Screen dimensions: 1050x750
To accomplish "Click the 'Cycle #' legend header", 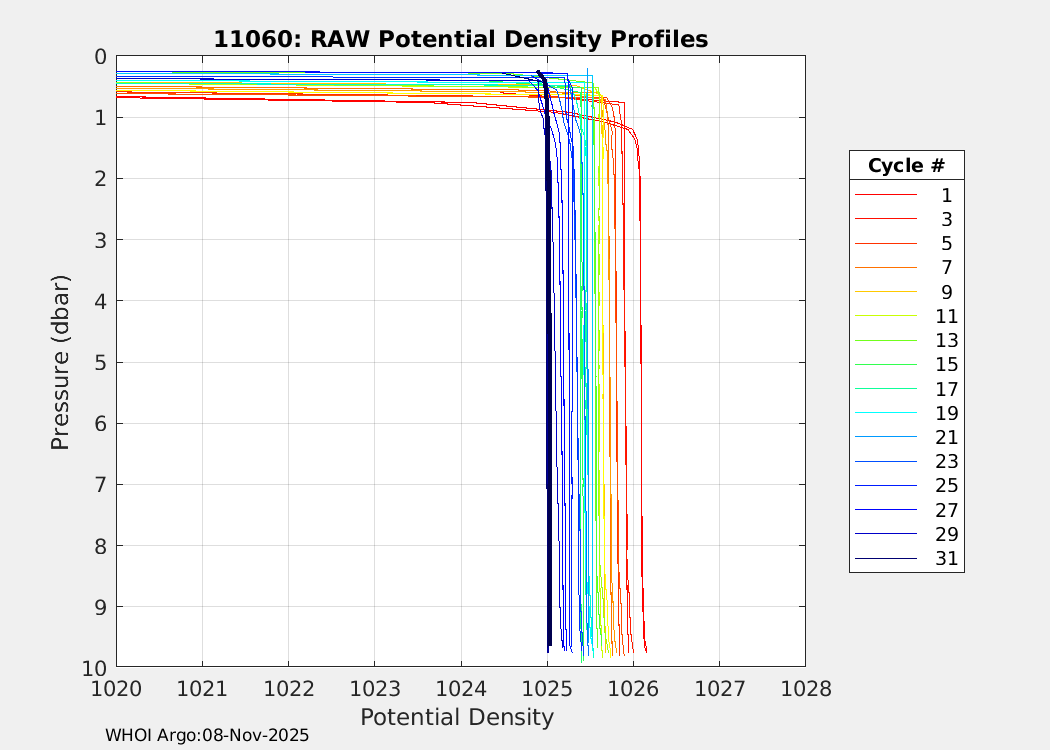I will (906, 166).
